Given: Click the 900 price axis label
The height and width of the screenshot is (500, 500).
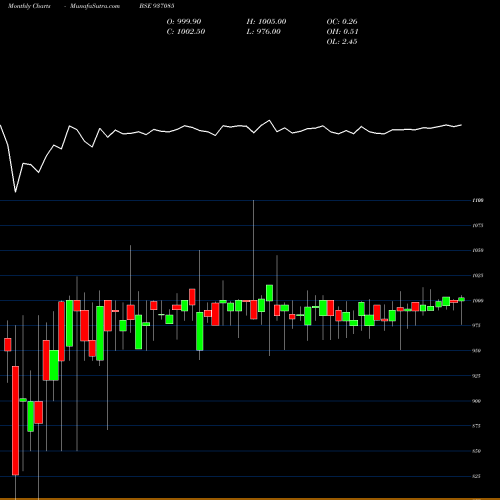Looking at the screenshot, I should pos(477,401).
